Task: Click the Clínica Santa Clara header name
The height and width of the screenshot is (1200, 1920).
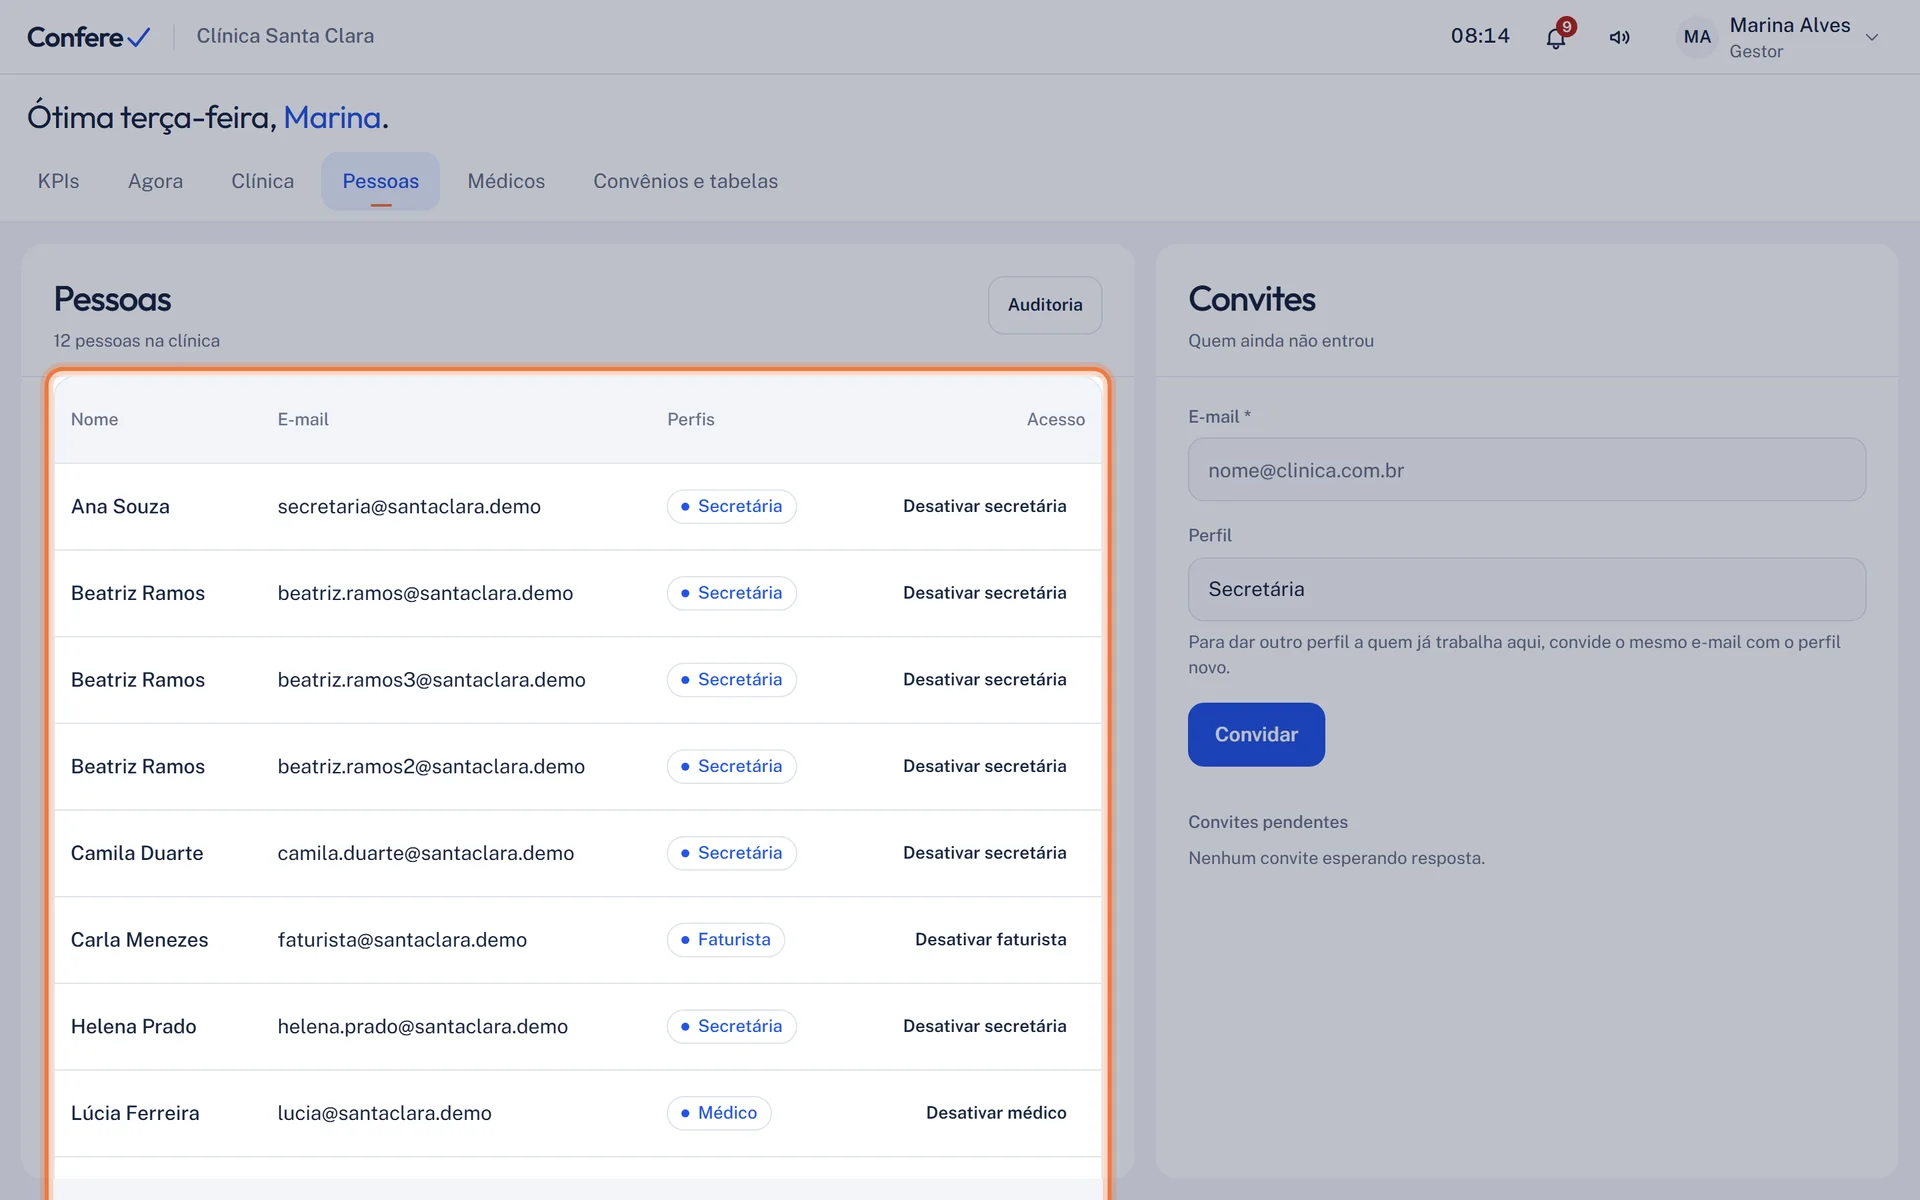Action: tap(285, 36)
